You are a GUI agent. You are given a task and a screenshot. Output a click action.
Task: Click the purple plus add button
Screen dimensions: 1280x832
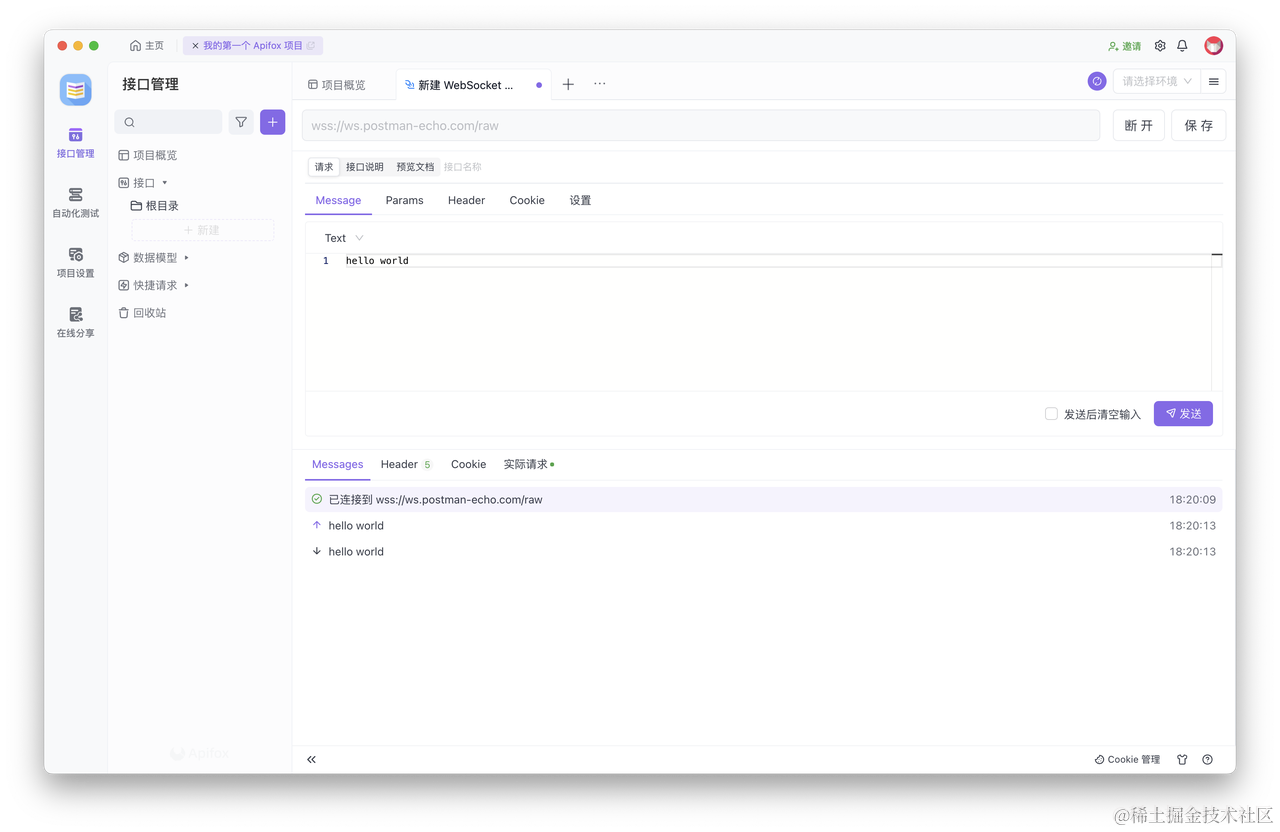(x=273, y=122)
